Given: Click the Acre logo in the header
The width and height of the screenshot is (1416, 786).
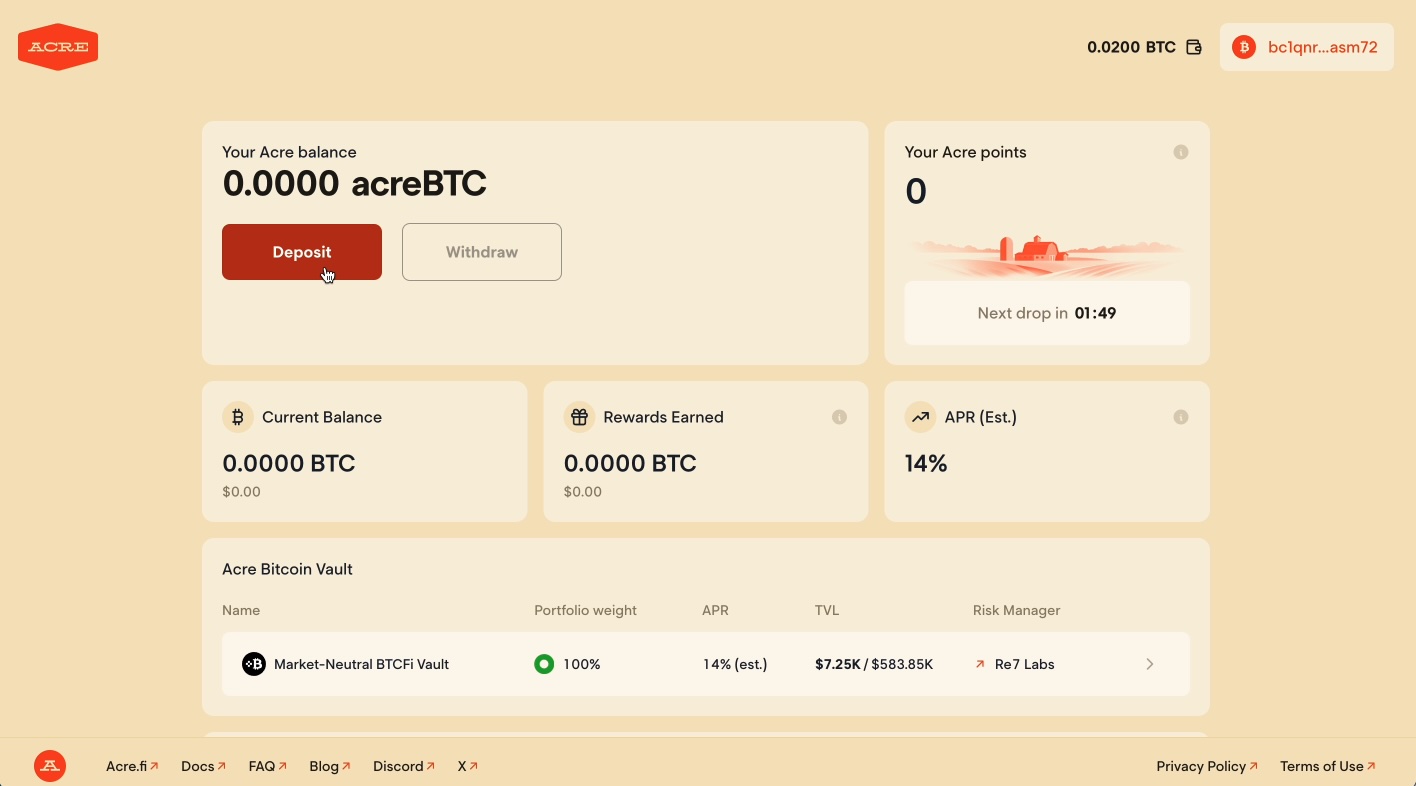Looking at the screenshot, I should (x=58, y=47).
